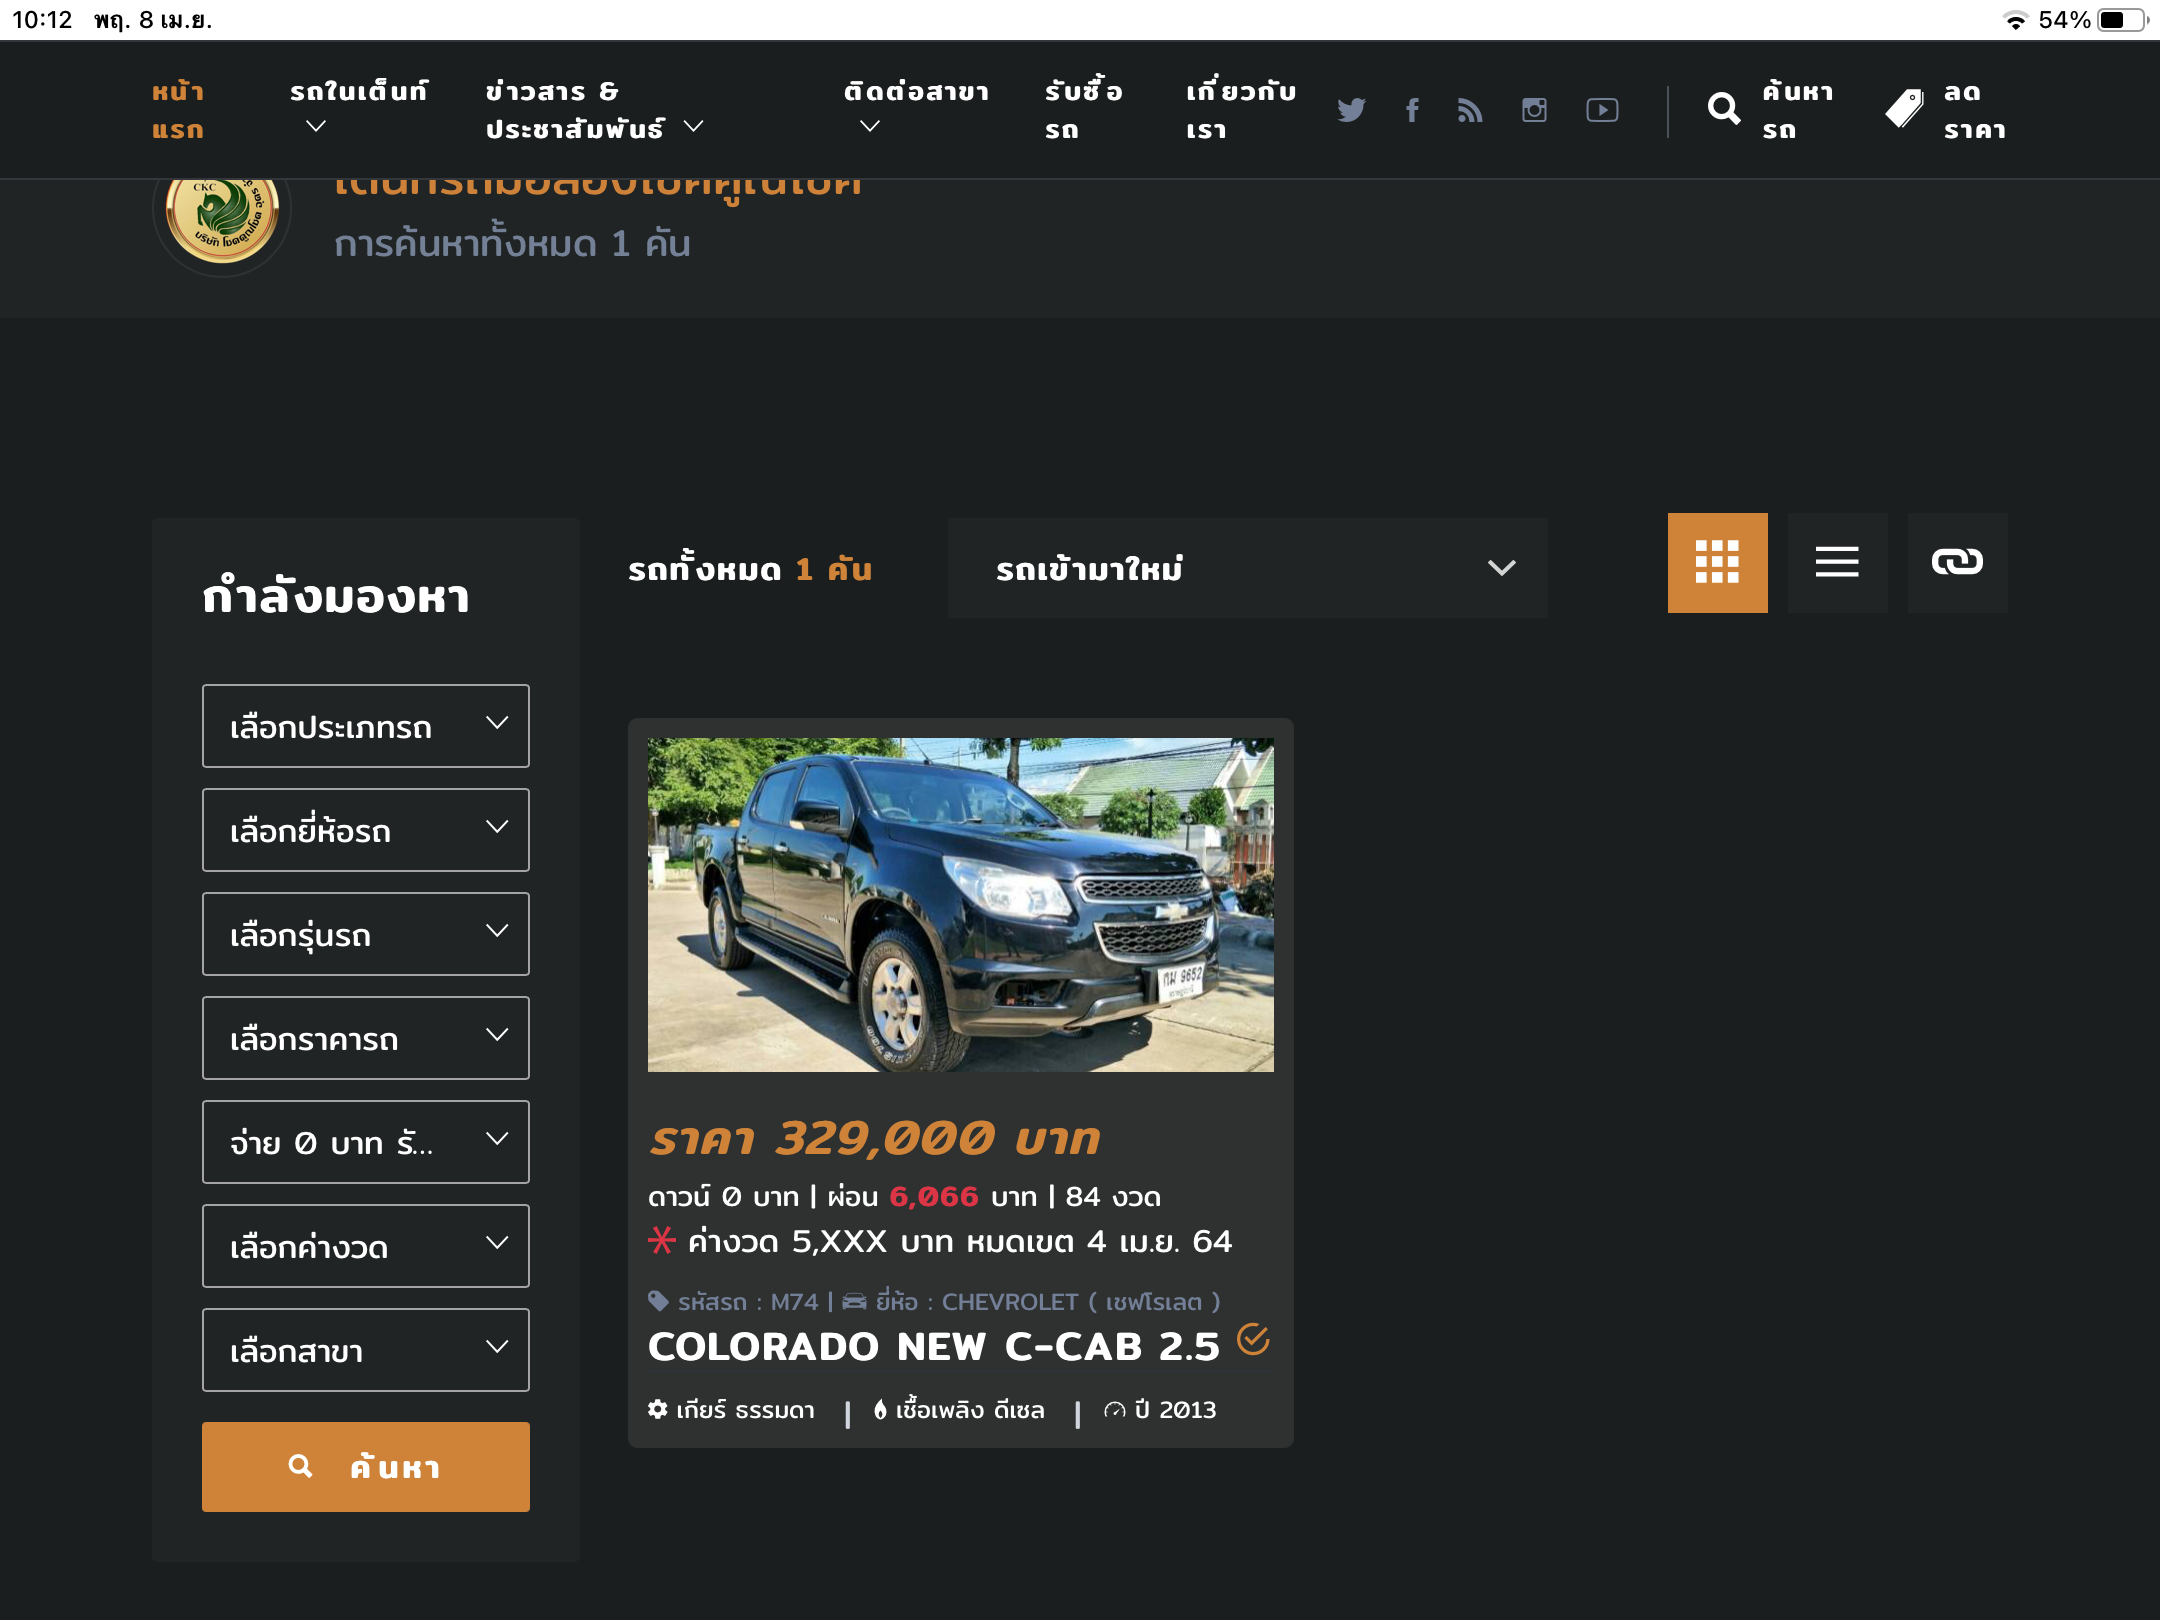This screenshot has width=2160, height=1620.
Task: Click the price tag discount icon
Action: [x=1904, y=109]
